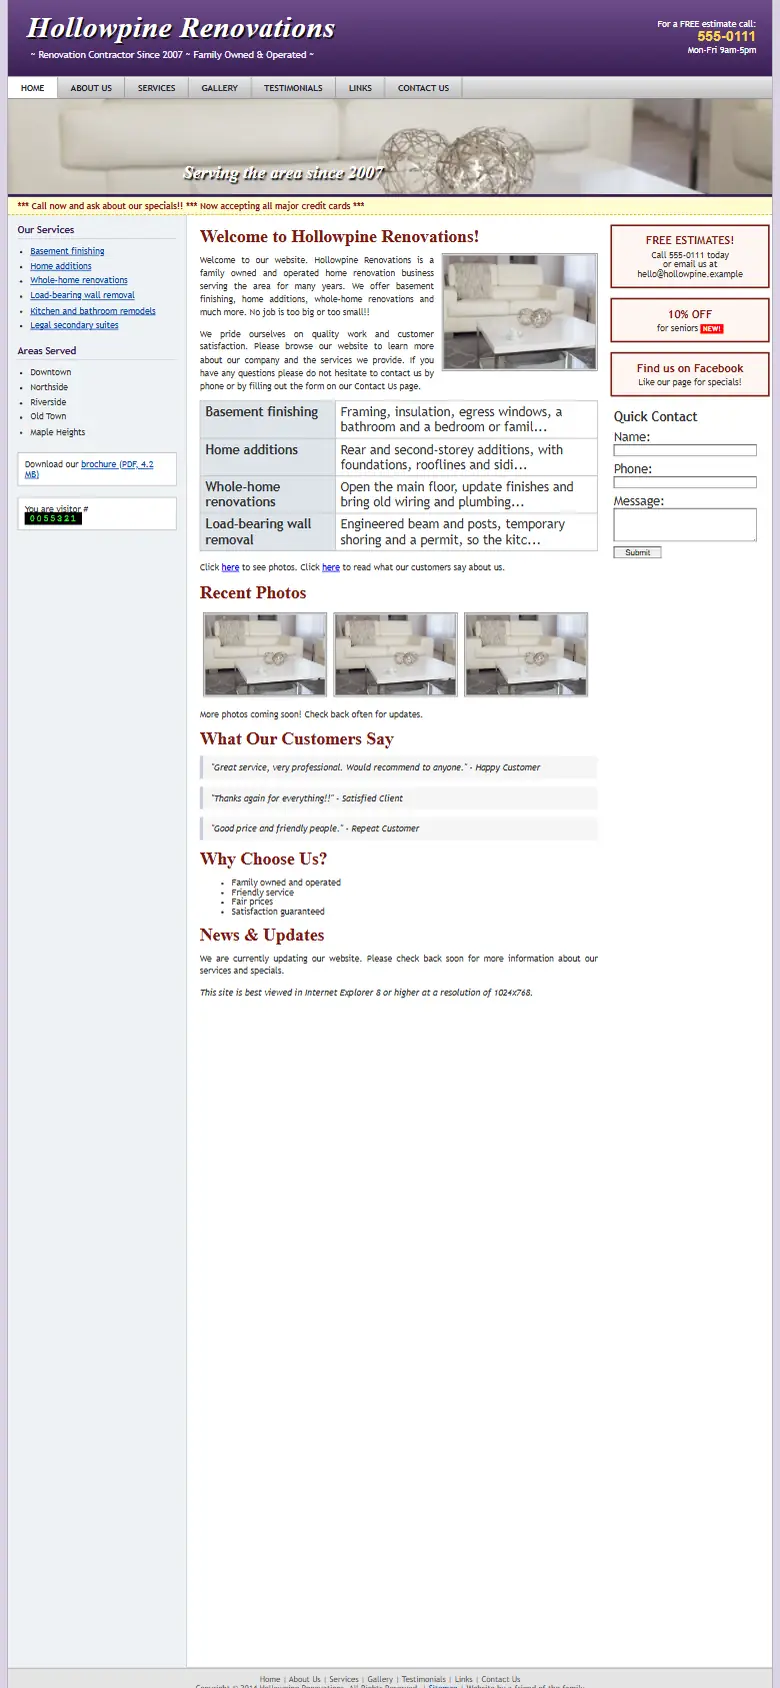Click Load-bearing wall removal table cell
This screenshot has width=780, height=1688.
coord(267,531)
